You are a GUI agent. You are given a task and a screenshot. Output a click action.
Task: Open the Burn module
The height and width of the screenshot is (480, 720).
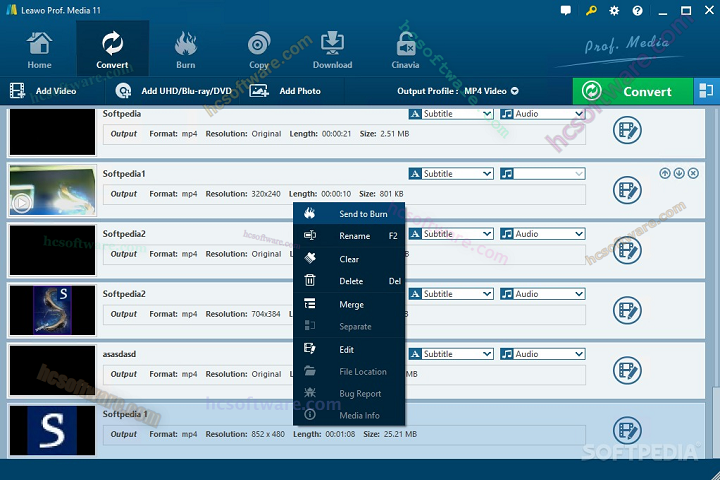(x=186, y=50)
